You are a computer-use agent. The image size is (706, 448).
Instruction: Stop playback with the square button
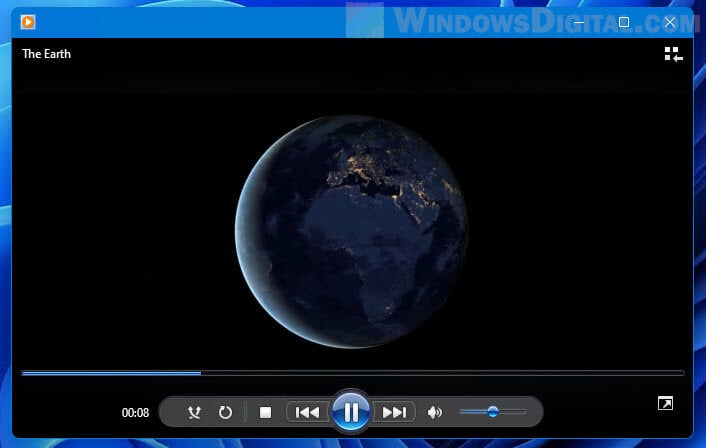[265, 412]
